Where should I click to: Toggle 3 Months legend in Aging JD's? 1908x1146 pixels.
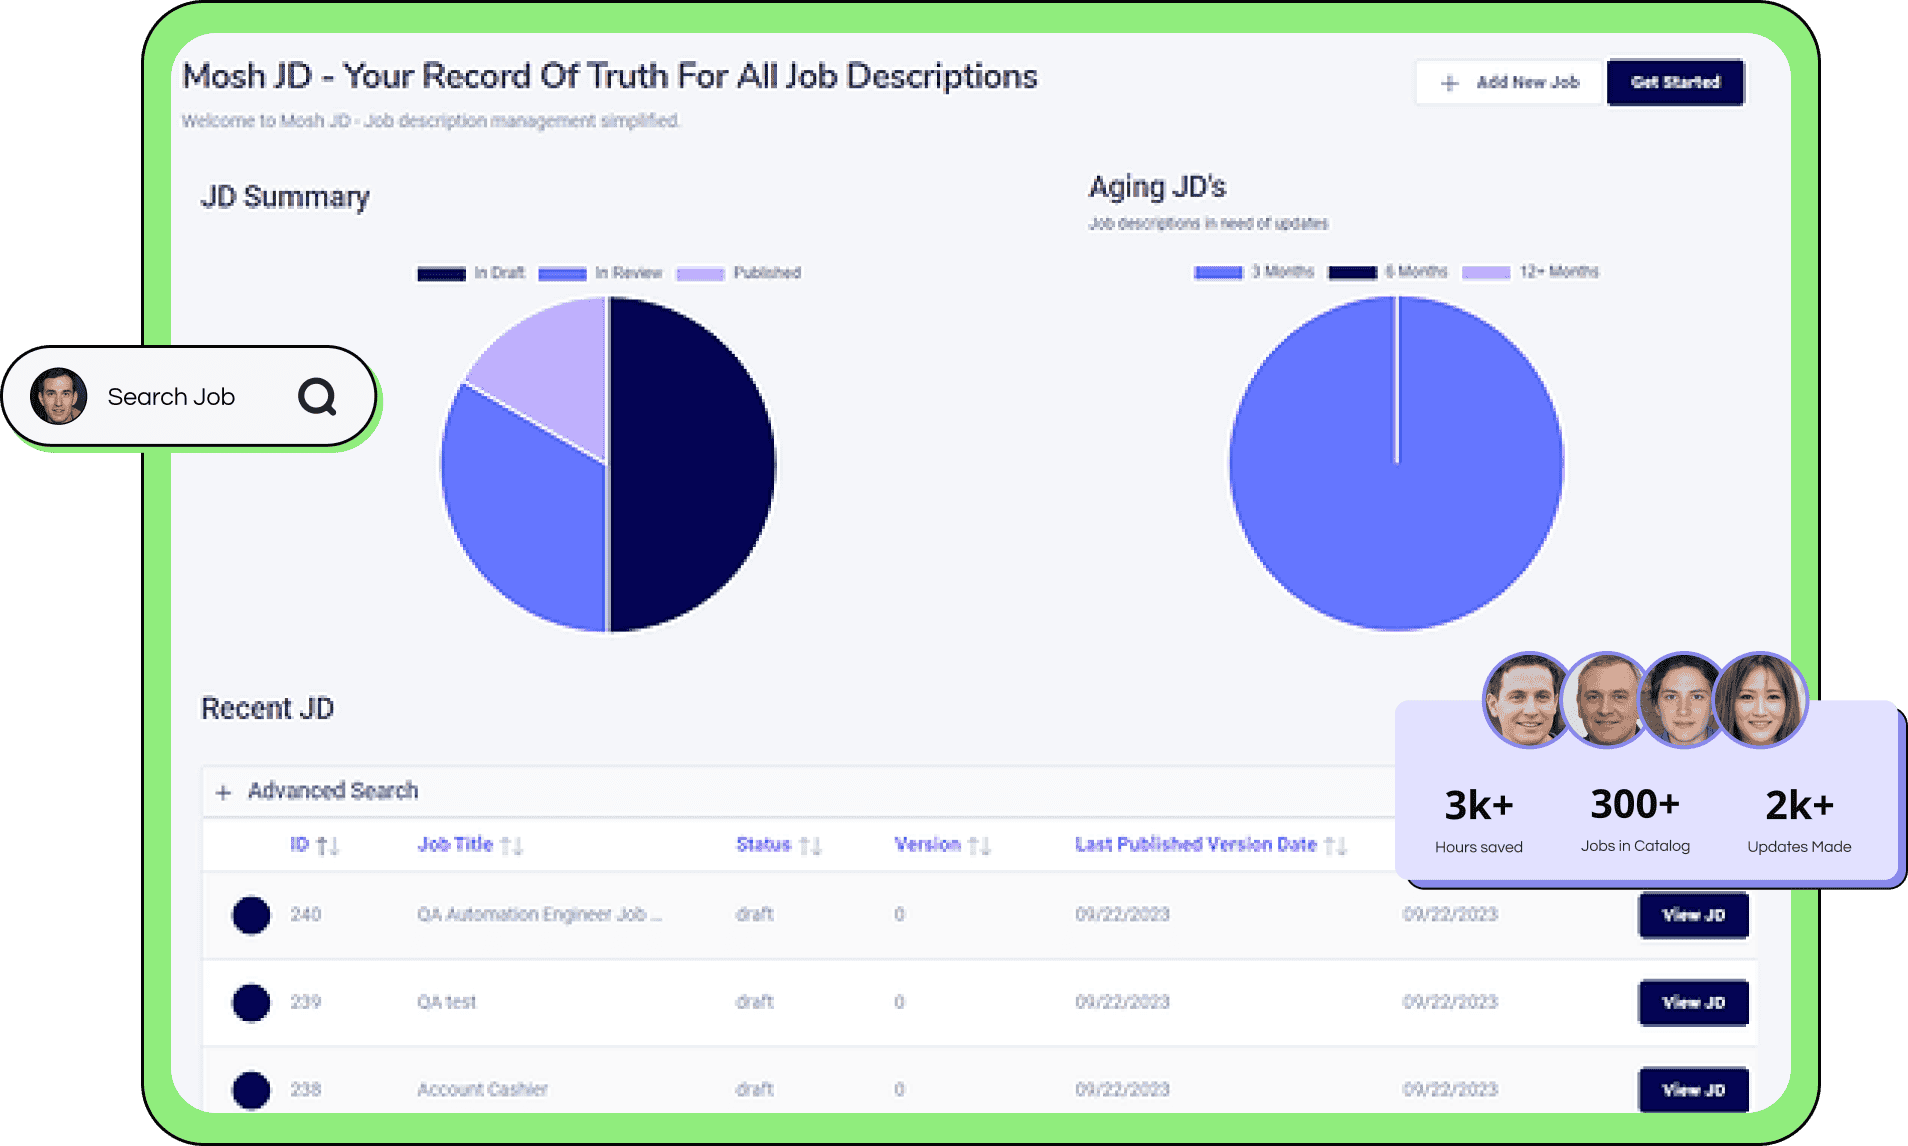point(1253,272)
